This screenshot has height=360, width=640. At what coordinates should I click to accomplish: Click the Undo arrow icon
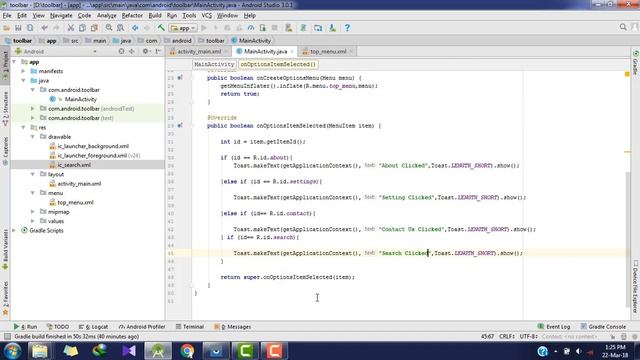click(44, 28)
